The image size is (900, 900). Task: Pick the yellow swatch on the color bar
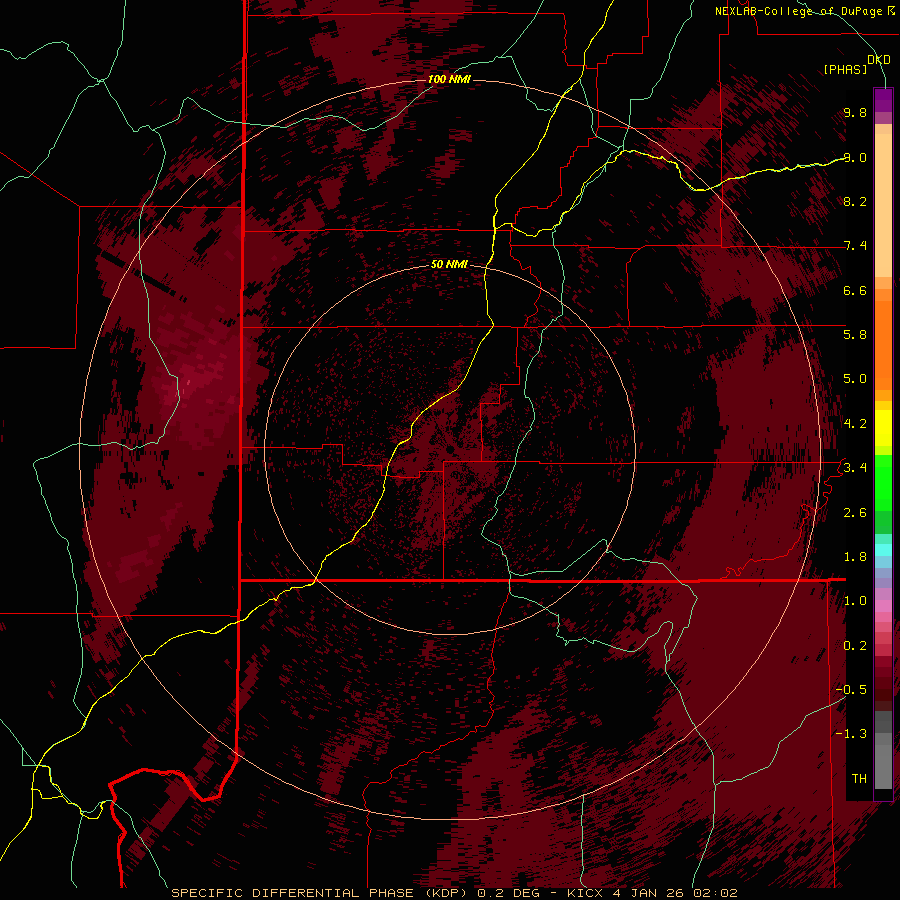883,428
